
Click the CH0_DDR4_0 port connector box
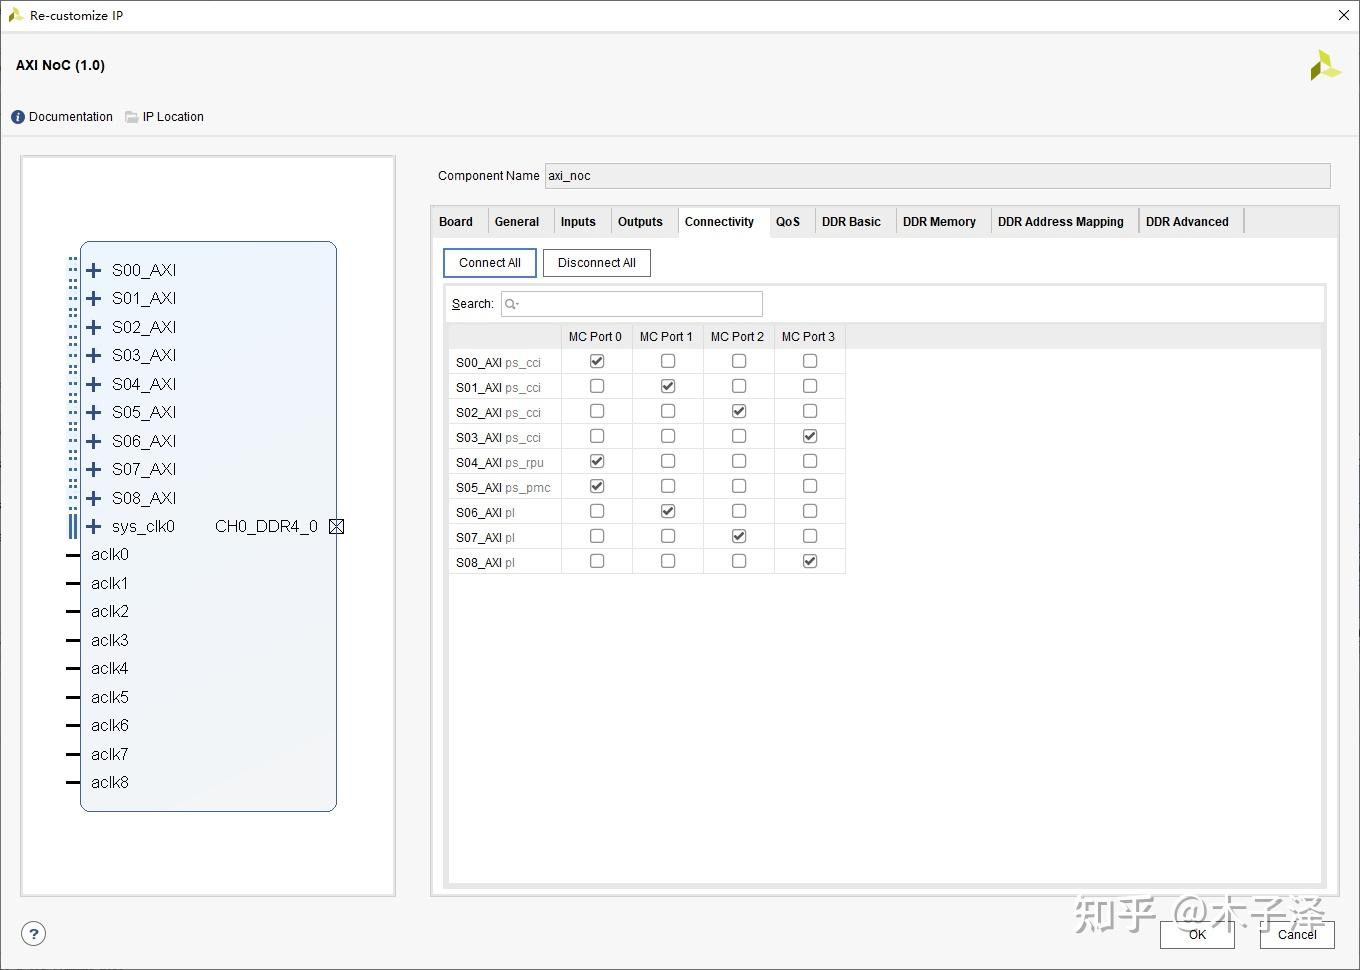(x=336, y=526)
